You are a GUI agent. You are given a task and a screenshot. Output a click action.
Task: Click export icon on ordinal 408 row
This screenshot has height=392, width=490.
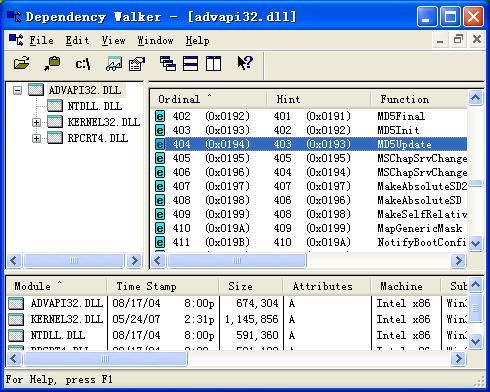[160, 200]
